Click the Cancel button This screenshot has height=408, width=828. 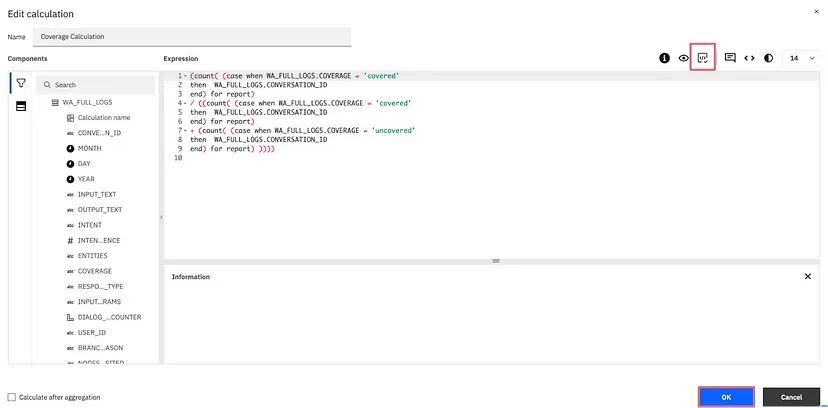point(791,397)
